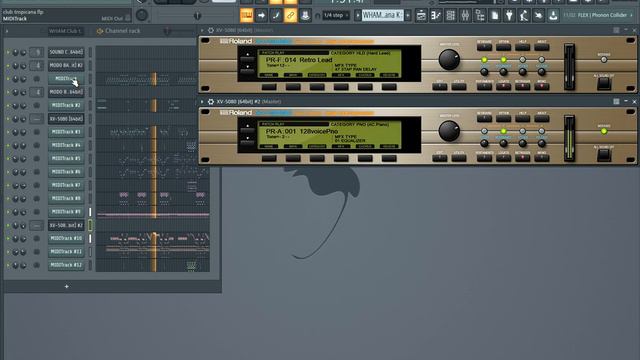Open gear settings of XV-5080 #2 window

[211, 102]
